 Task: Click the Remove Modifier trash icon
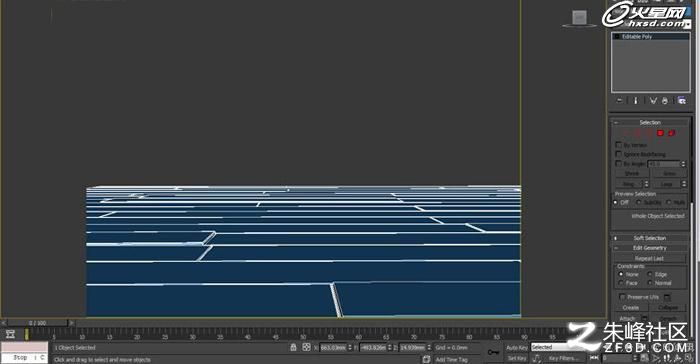pos(665,101)
